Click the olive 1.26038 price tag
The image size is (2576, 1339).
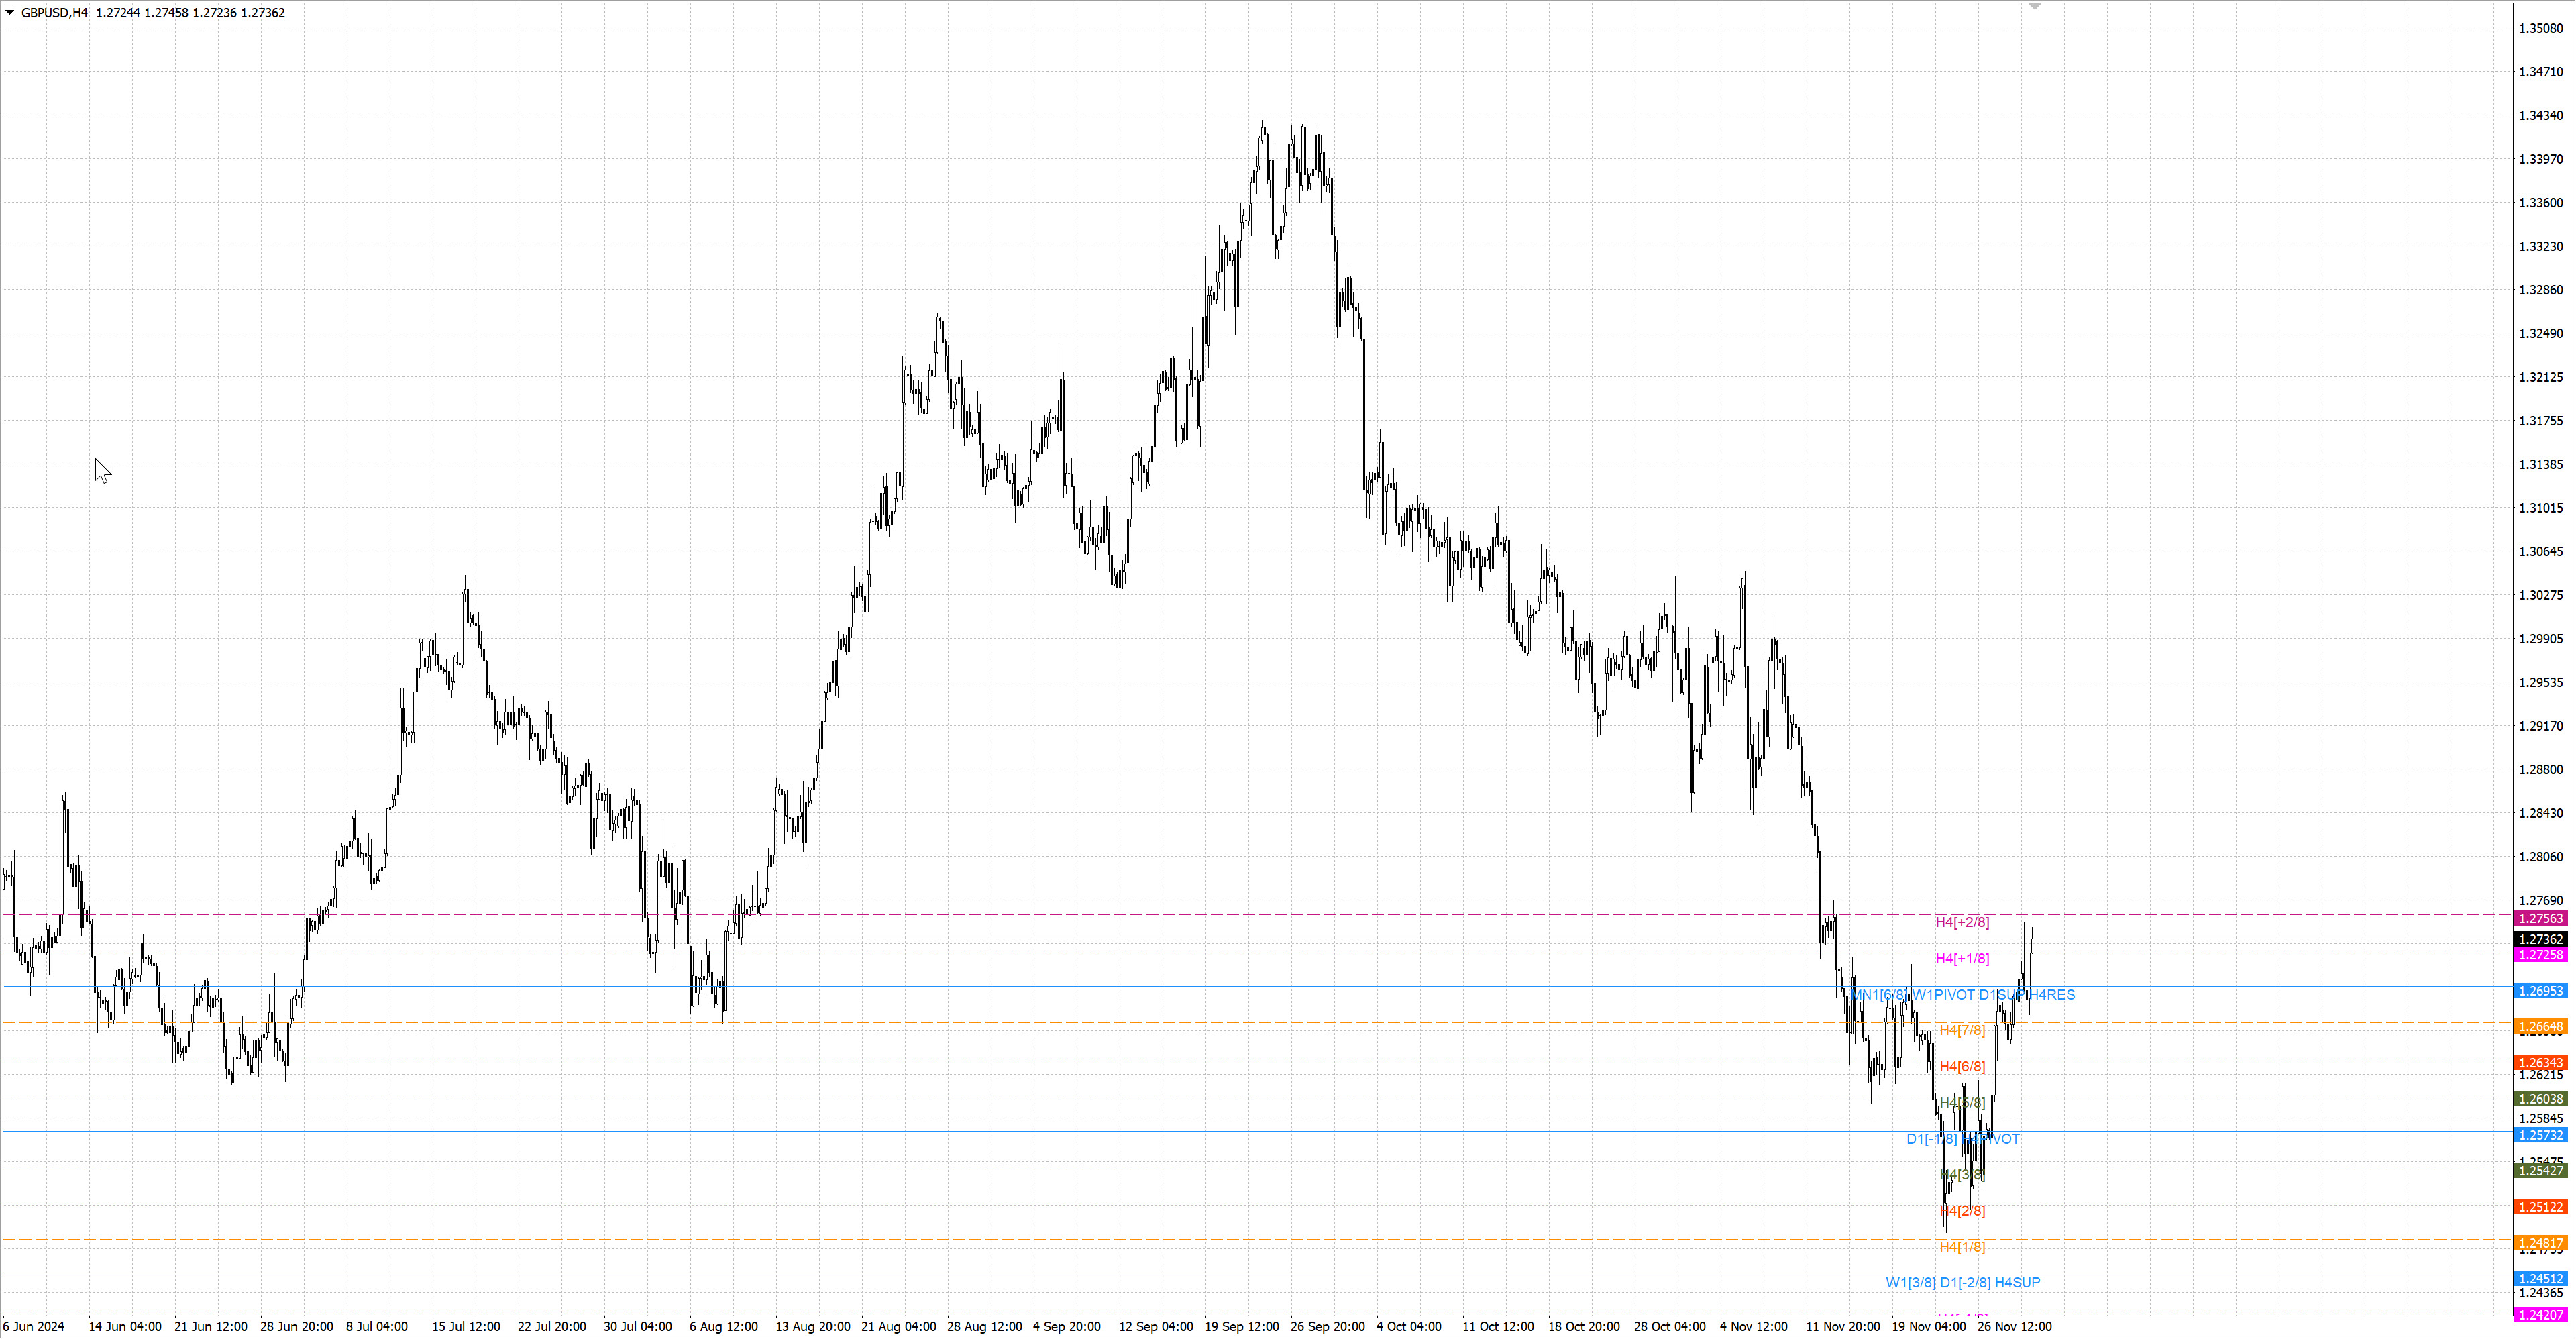coord(2540,1099)
